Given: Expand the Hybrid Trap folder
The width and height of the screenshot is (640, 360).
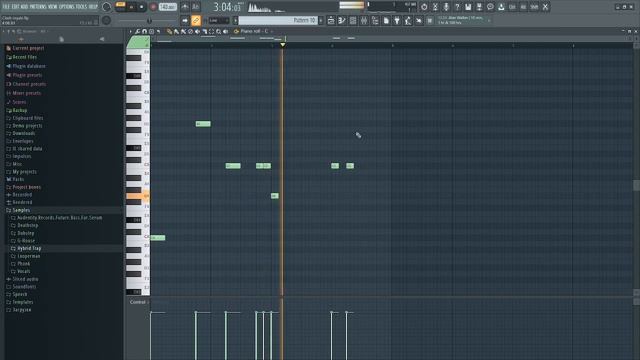Looking at the screenshot, I should coord(29,248).
